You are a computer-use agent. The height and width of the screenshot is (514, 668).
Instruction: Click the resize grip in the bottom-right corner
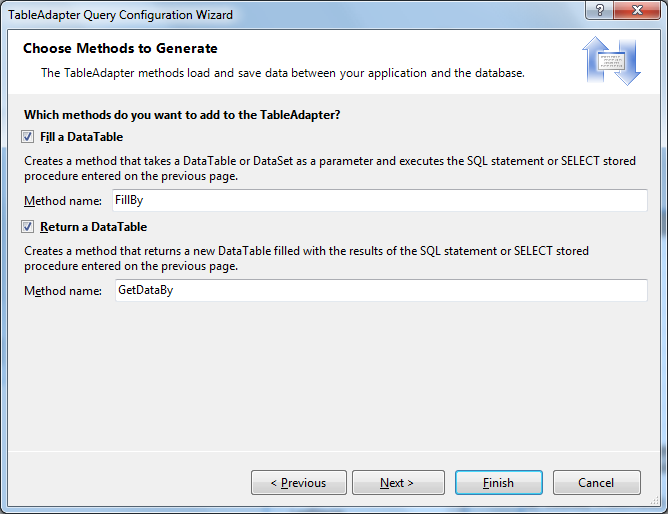655,501
